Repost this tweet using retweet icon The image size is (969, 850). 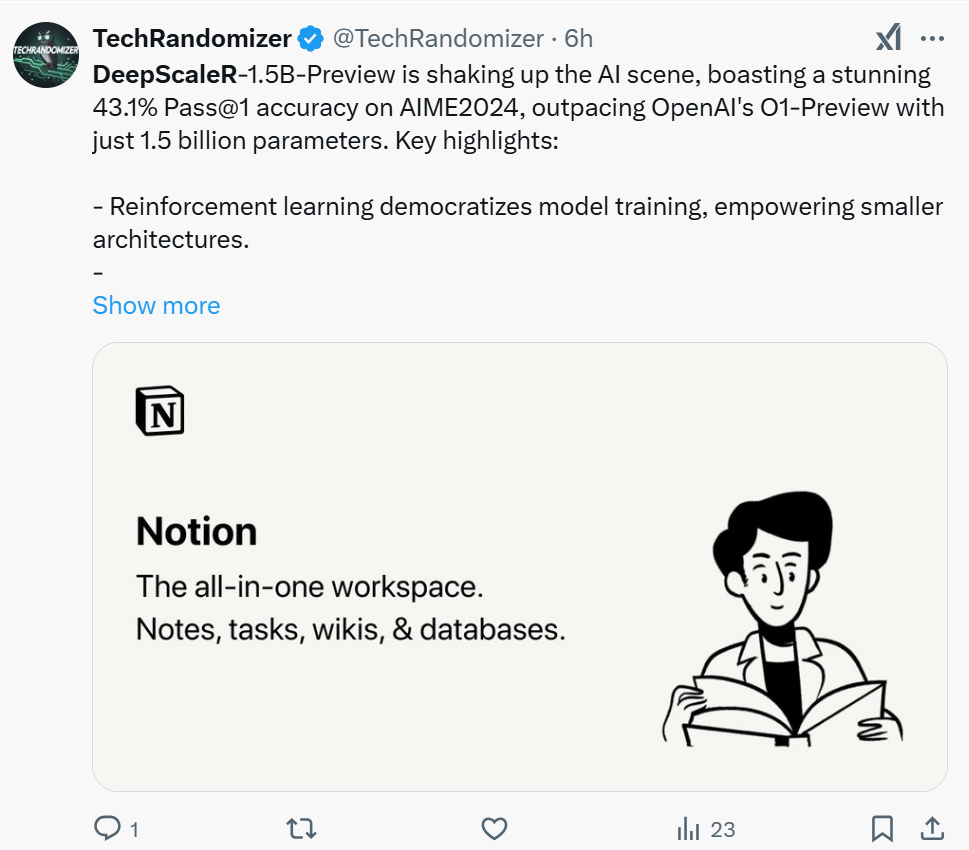pos(302,828)
